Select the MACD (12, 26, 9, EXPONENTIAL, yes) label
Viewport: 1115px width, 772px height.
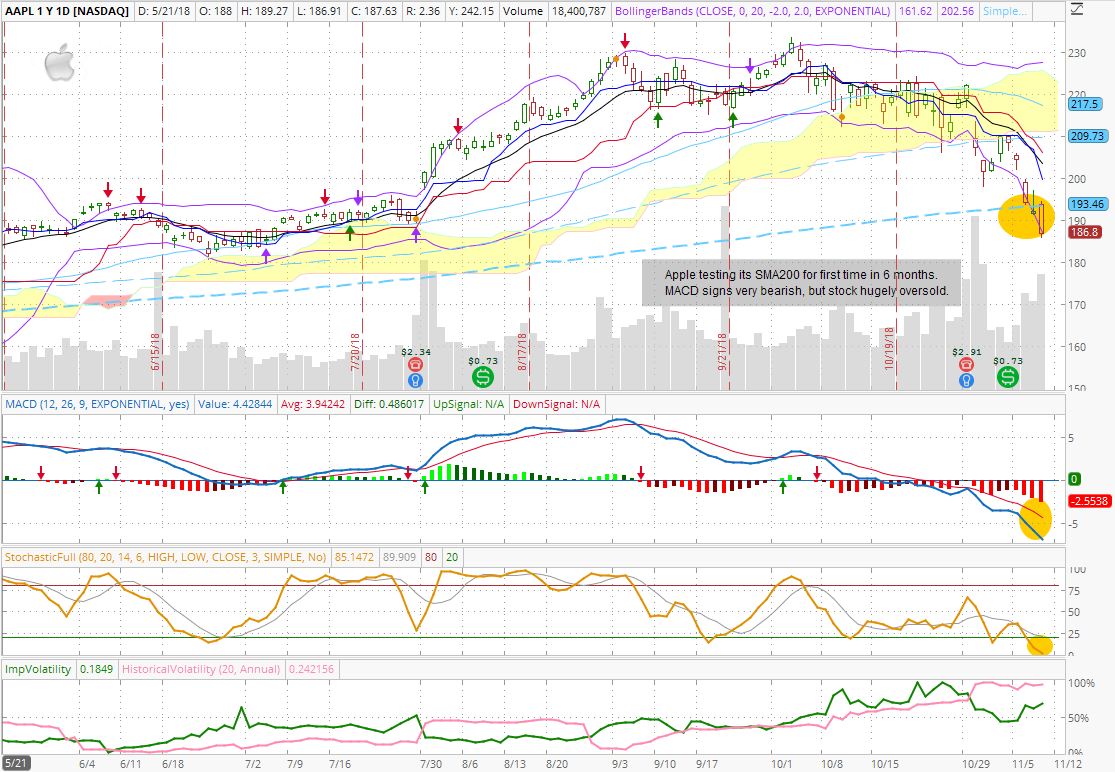point(97,404)
